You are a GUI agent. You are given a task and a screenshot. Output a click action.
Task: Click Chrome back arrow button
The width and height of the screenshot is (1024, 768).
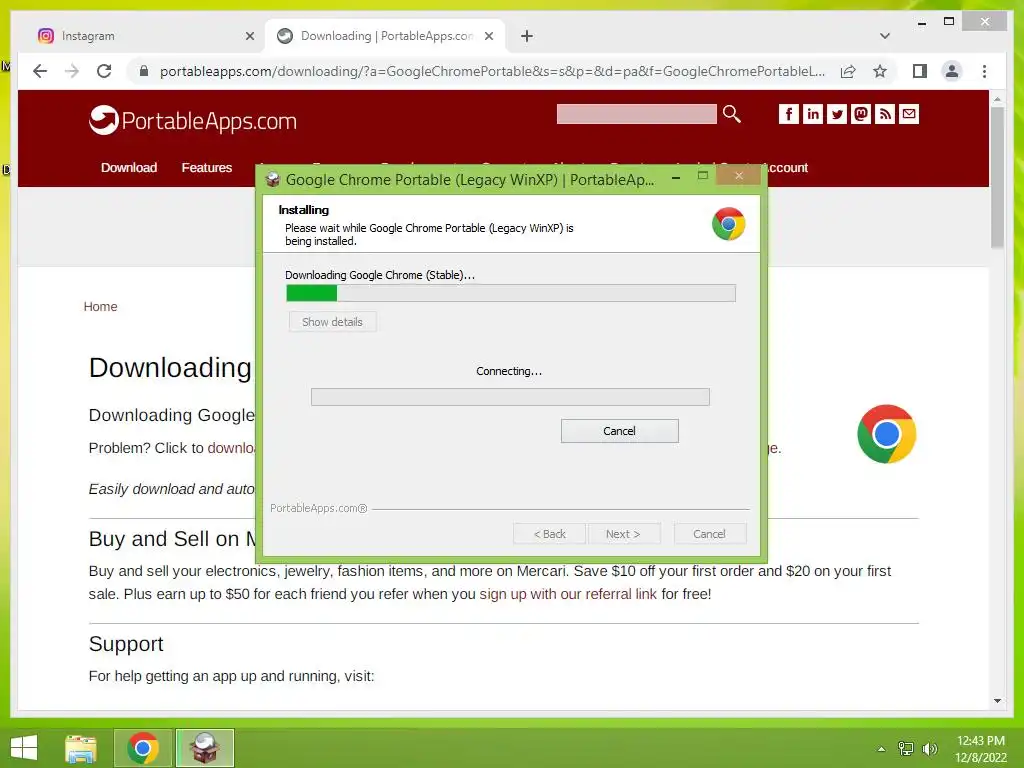point(40,71)
